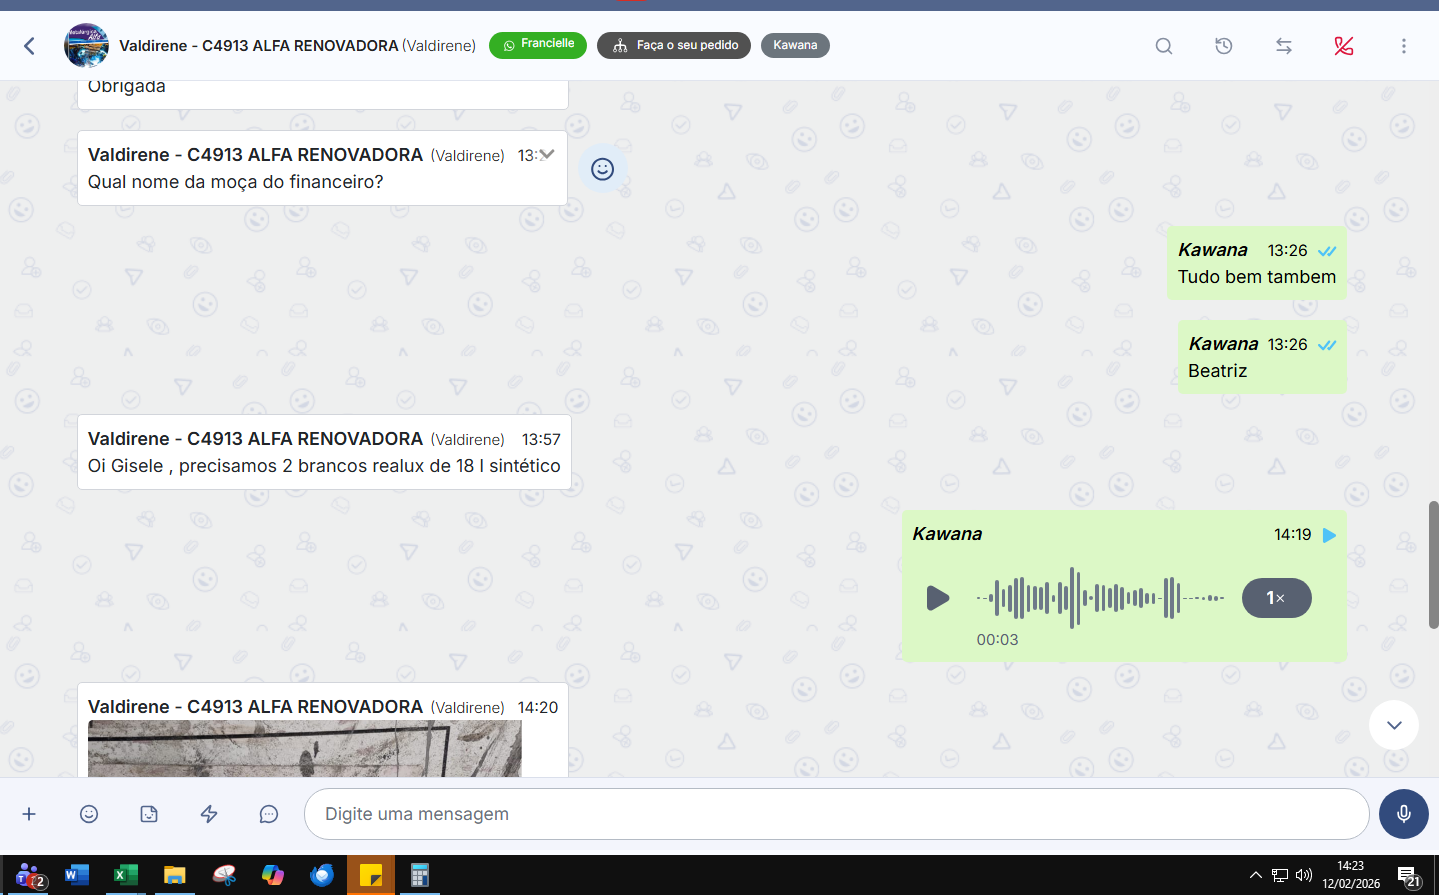Click the plus attachment icon
The image size is (1439, 895).
pos(29,814)
